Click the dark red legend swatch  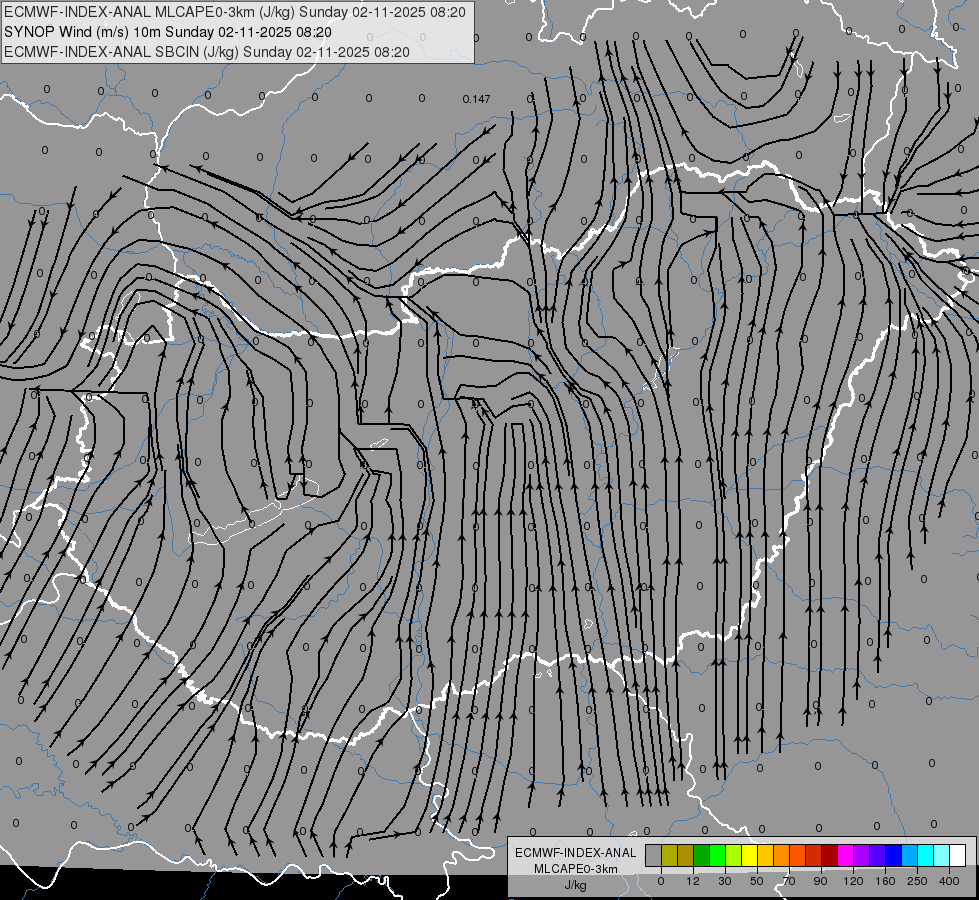pos(830,855)
